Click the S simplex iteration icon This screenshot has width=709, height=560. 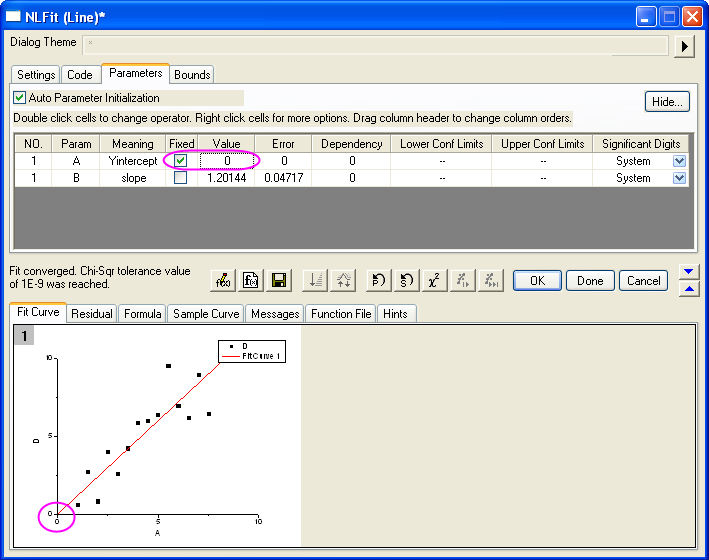(x=406, y=281)
